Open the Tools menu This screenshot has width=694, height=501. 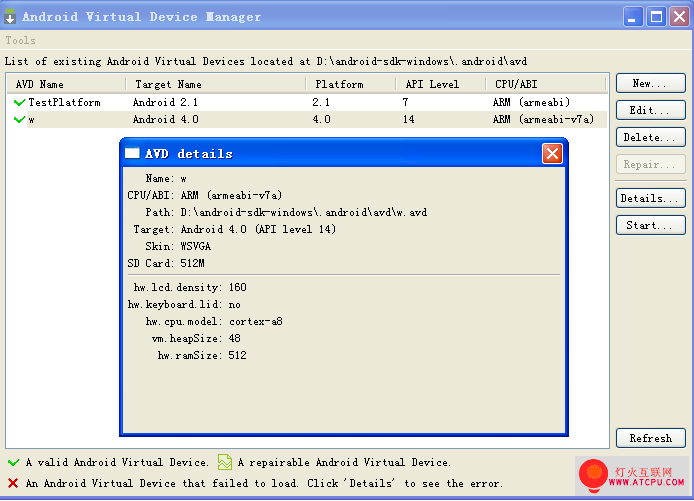pos(20,40)
